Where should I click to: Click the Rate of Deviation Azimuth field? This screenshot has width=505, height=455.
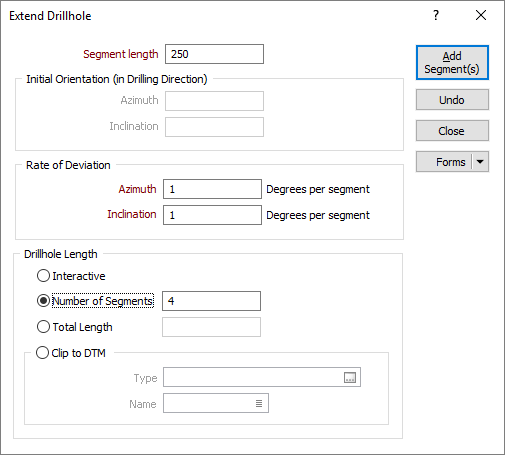pos(212,189)
